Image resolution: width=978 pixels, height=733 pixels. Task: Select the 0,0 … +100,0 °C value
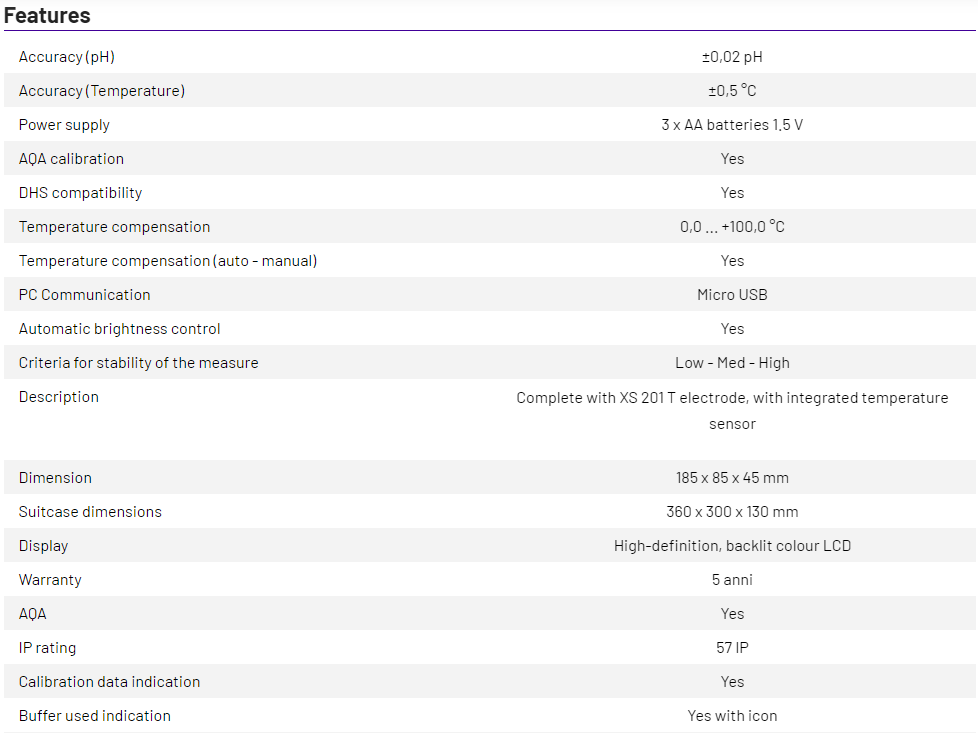click(732, 227)
